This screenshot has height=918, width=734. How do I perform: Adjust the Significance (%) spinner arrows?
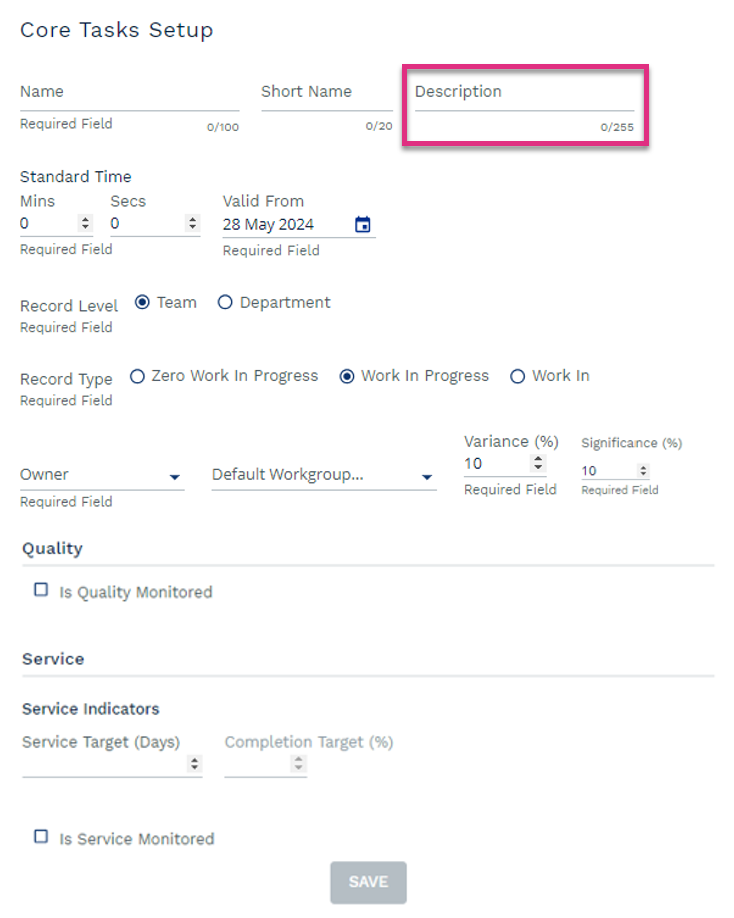pyautogui.click(x=643, y=471)
